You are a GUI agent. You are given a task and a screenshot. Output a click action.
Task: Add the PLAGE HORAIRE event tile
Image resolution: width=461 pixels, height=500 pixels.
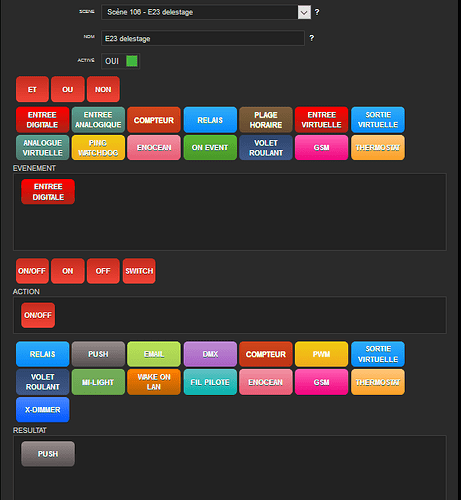(266, 120)
